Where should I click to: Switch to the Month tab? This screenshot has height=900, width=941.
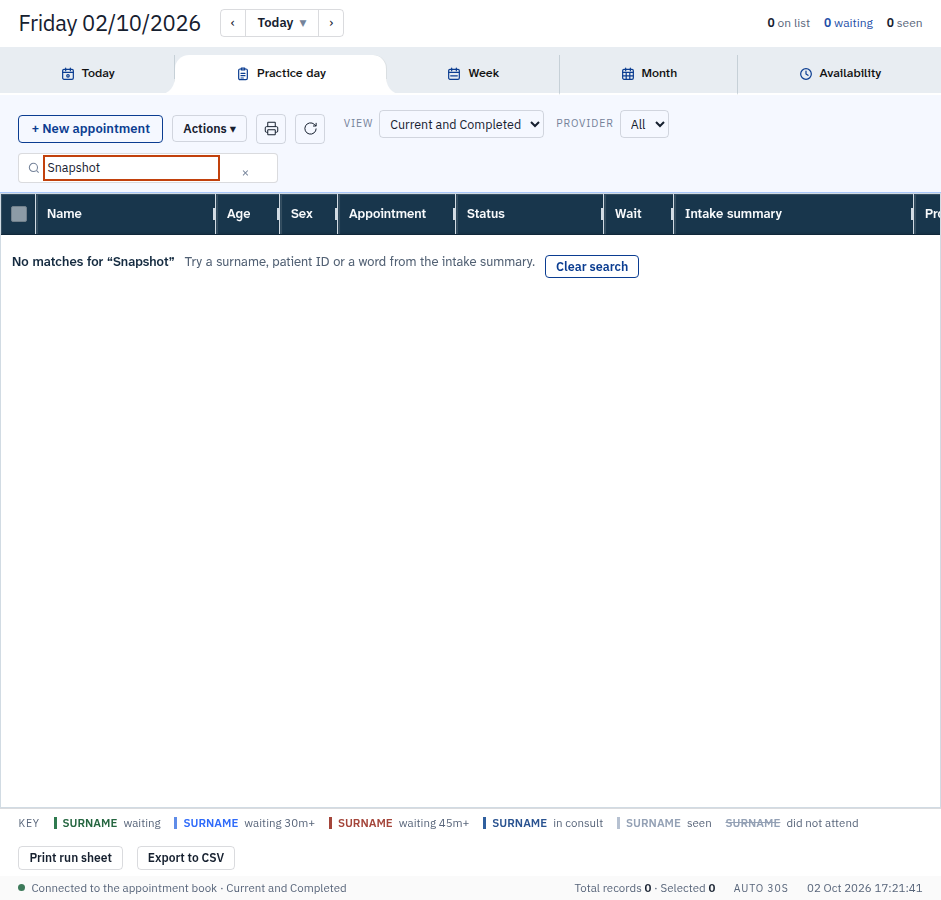(x=649, y=73)
